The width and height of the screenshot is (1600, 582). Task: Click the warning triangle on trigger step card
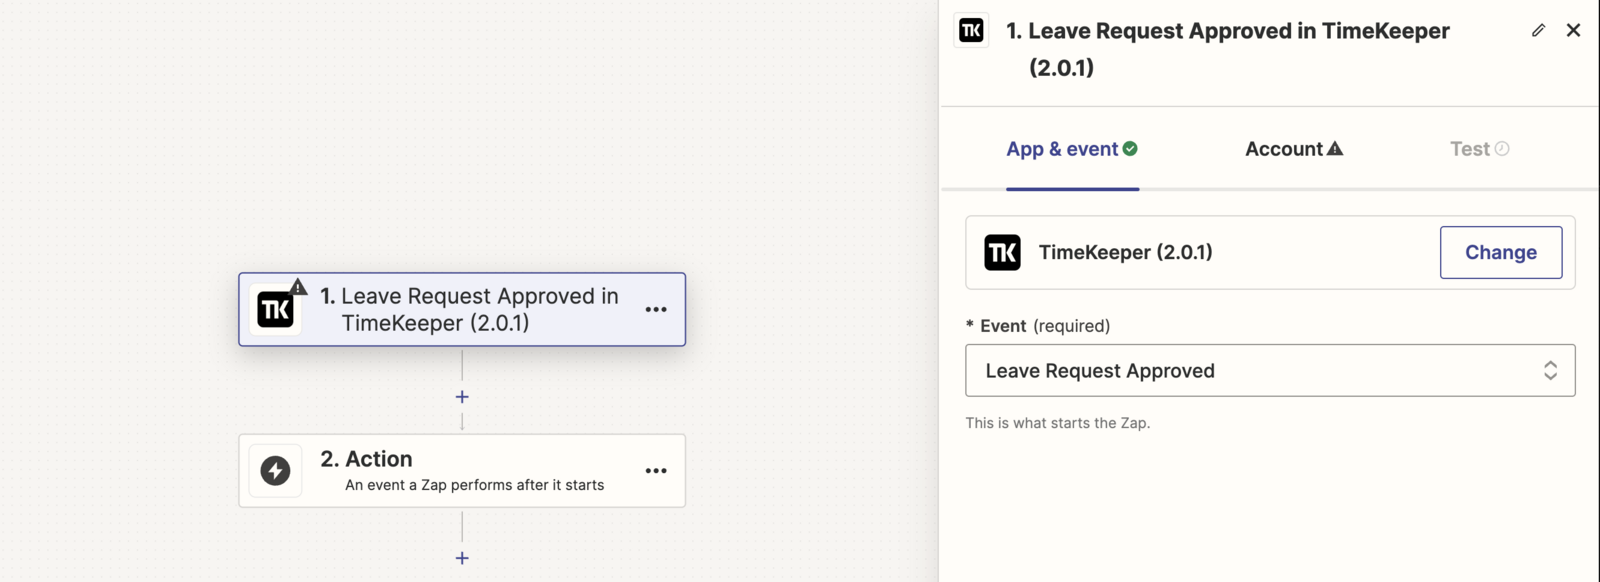(298, 287)
